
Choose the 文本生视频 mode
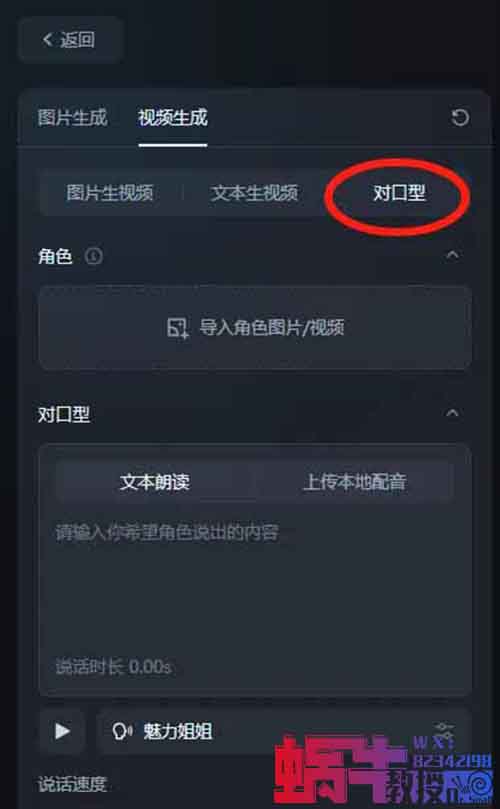pyautogui.click(x=254, y=193)
